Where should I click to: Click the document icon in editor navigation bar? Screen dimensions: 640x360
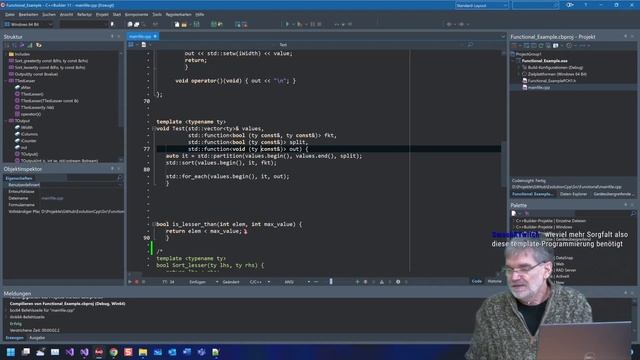tap(144, 44)
